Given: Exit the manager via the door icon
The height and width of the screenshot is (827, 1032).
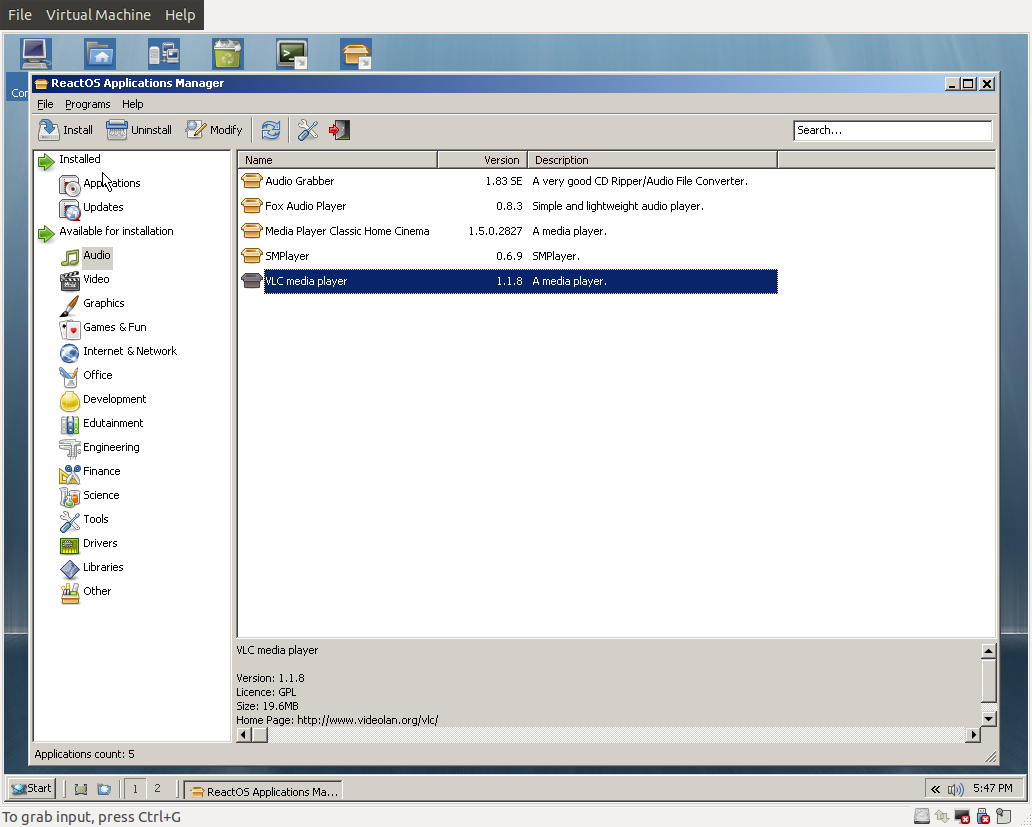Looking at the screenshot, I should click(338, 129).
